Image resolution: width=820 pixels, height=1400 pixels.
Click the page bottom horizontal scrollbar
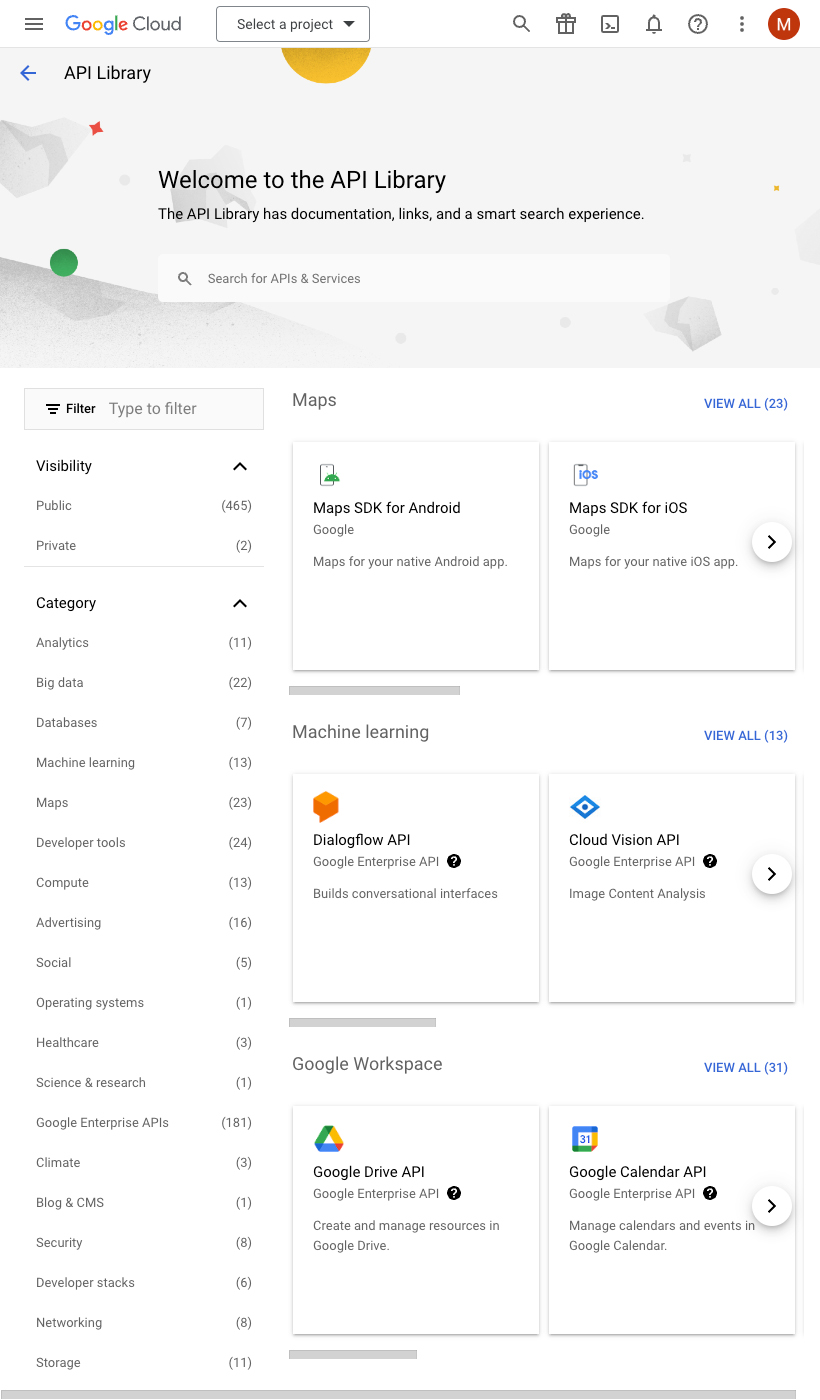398,1394
